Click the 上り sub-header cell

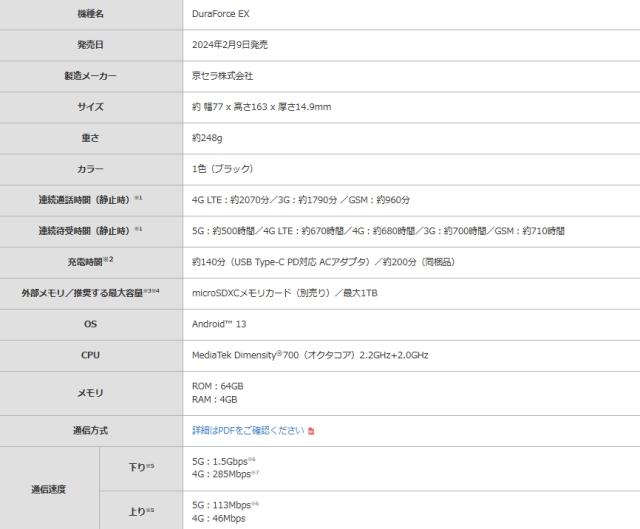141,511
